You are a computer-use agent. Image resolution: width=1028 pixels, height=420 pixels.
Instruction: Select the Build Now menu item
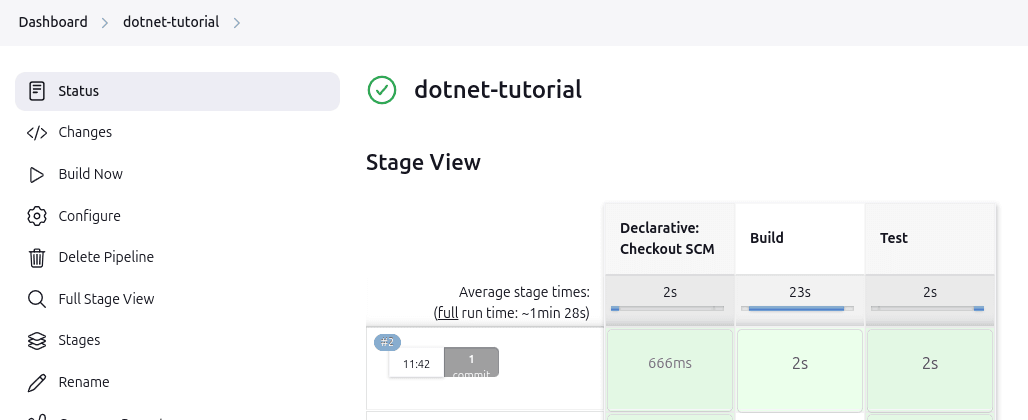(x=91, y=174)
